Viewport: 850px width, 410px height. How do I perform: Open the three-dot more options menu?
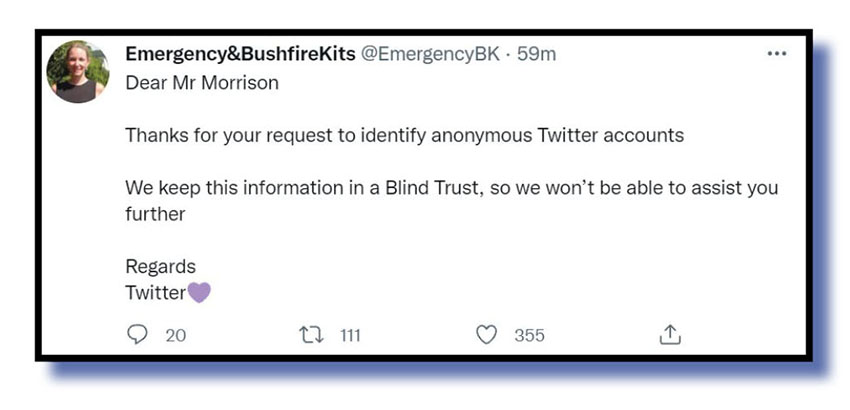(x=776, y=54)
